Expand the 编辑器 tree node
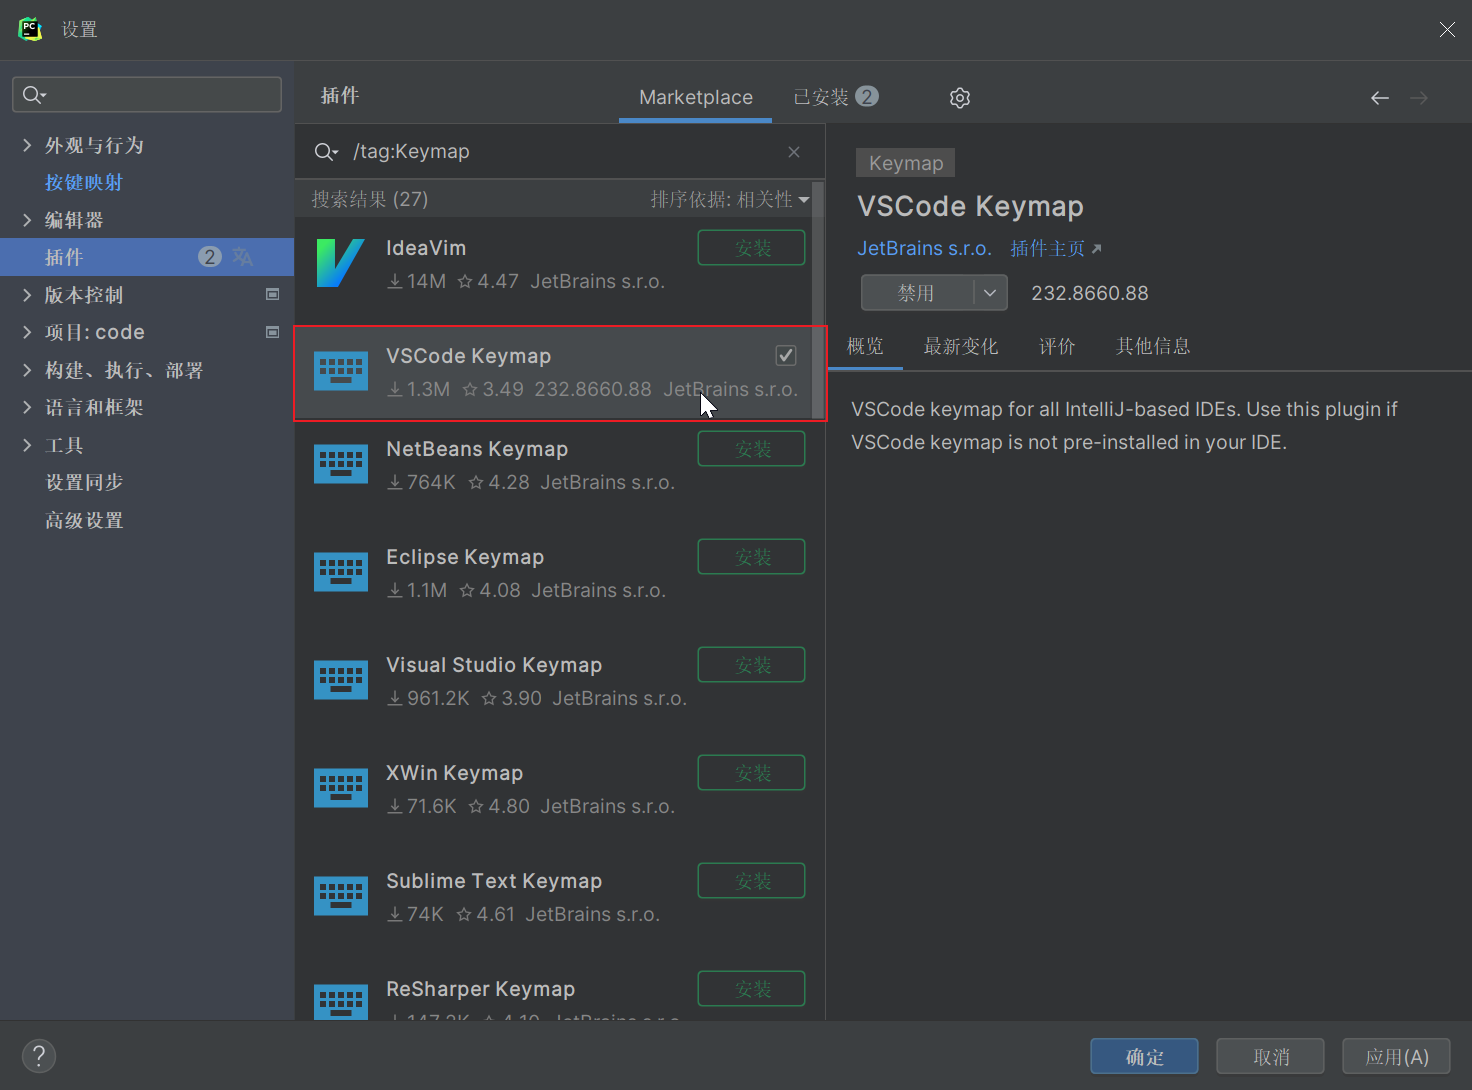Screen dimensions: 1472x1090 coord(27,220)
